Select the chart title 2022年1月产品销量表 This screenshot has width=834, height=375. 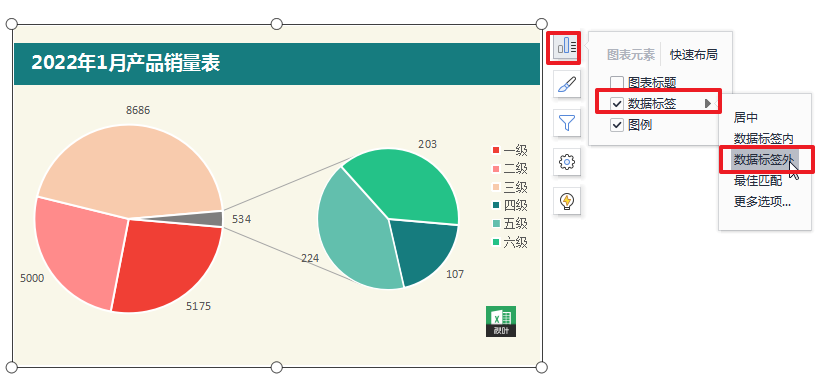tap(126, 63)
